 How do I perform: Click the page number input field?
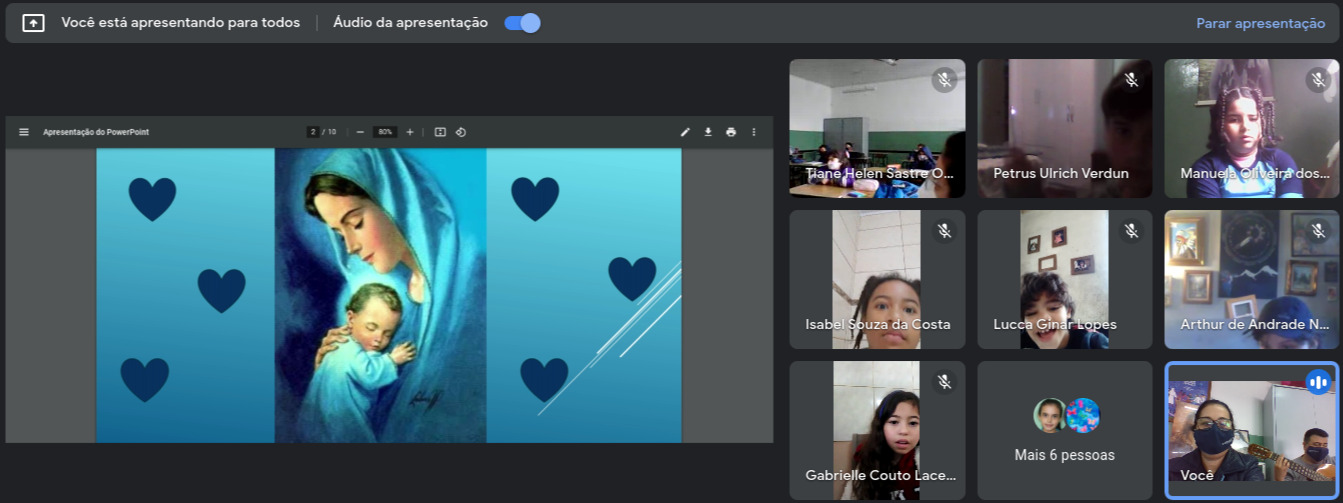point(313,132)
